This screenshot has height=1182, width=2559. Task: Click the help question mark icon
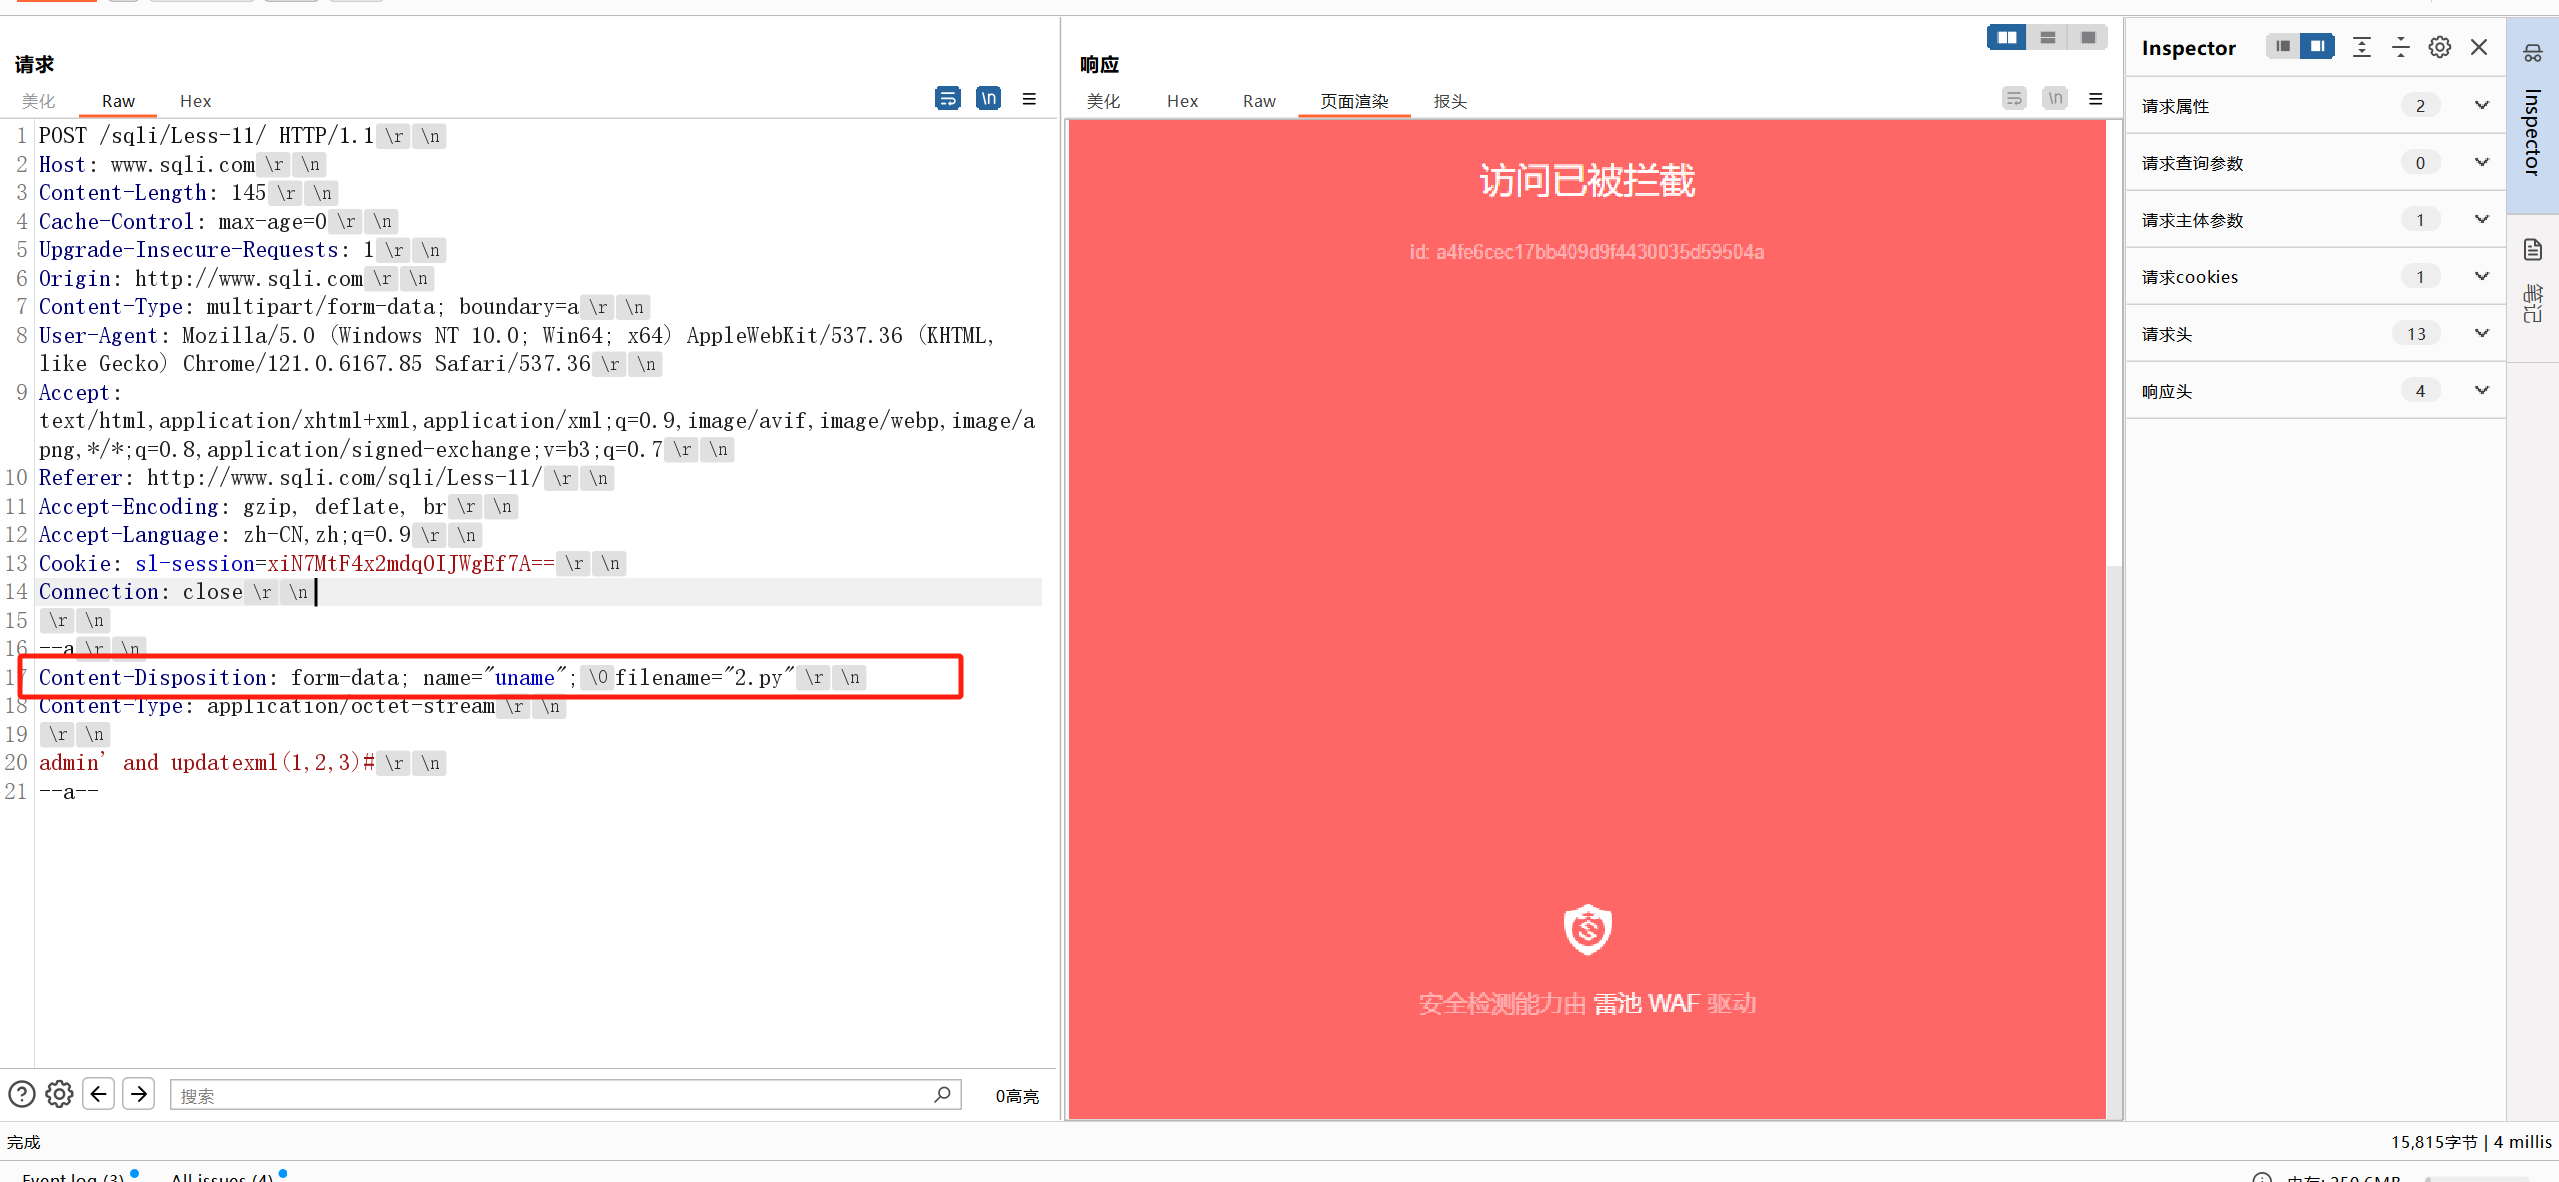[21, 1094]
